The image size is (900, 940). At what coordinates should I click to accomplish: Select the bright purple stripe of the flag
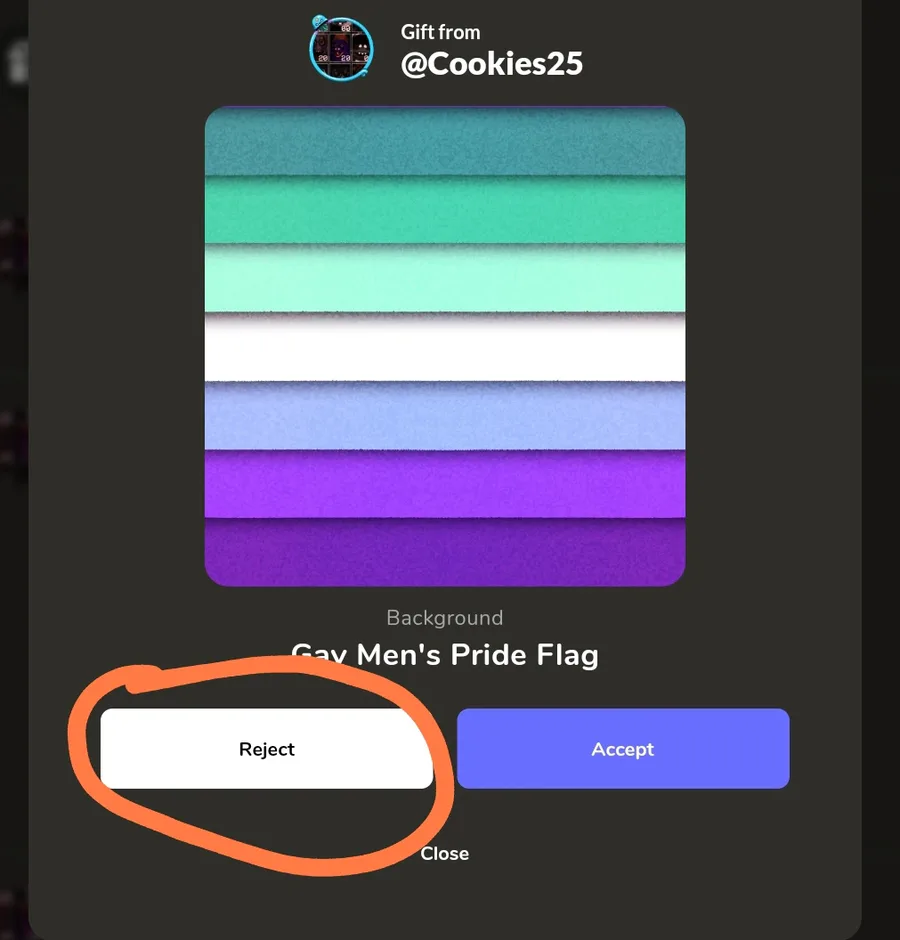[445, 484]
